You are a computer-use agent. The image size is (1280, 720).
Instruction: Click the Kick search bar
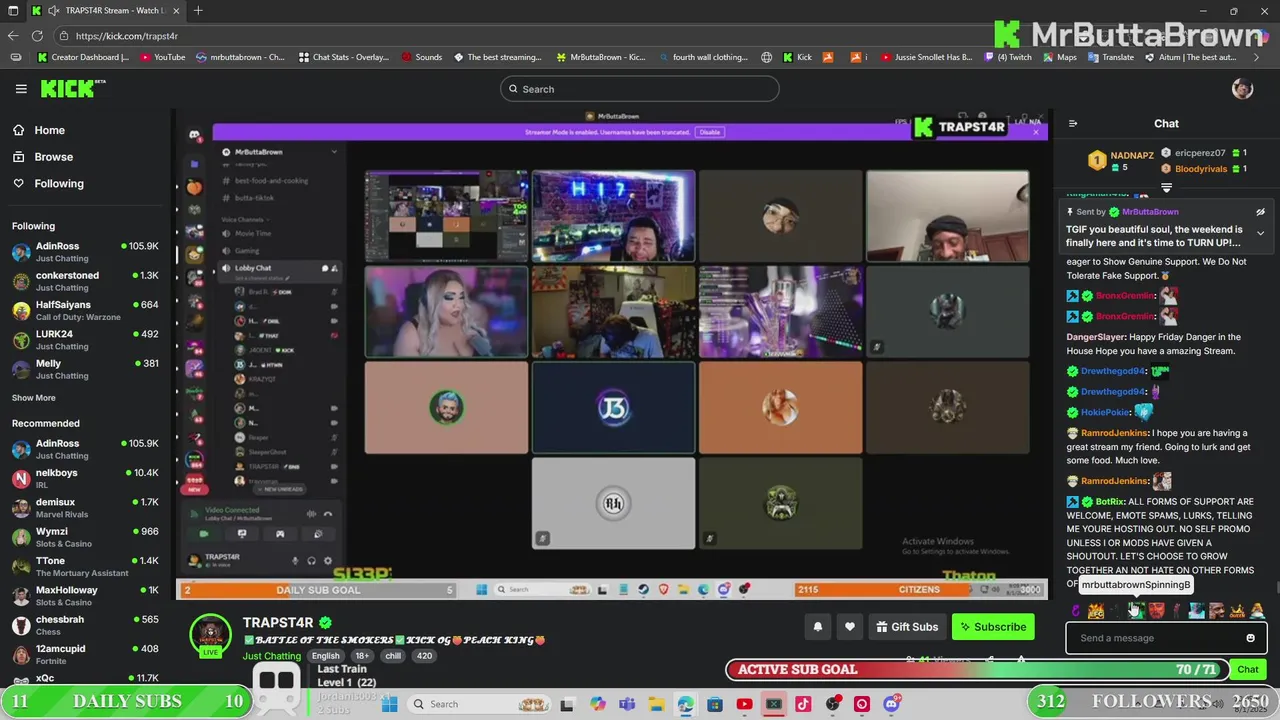[639, 89]
